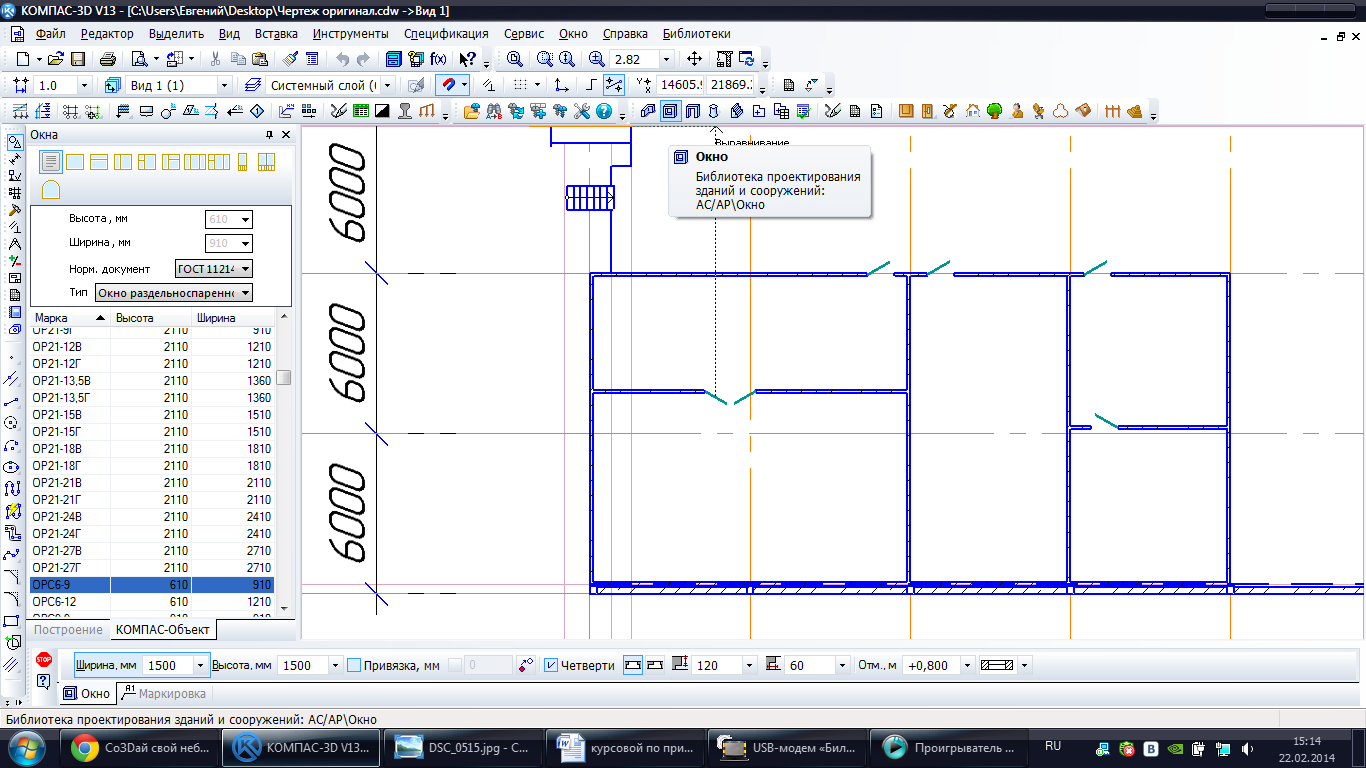This screenshot has height=768, width=1366.
Task: Click the Refresh image icon in view toolbar
Action: click(746, 59)
